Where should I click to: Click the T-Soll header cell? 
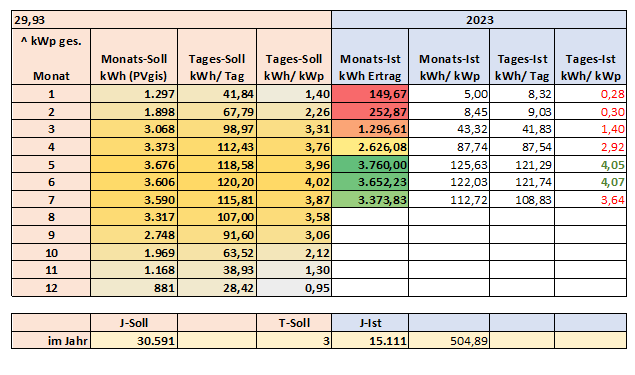coord(294,323)
